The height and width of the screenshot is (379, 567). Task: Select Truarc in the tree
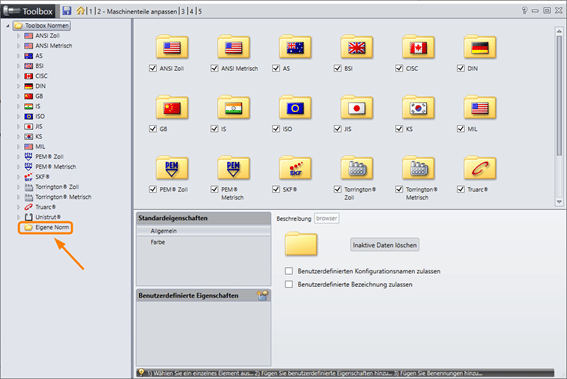(45, 207)
